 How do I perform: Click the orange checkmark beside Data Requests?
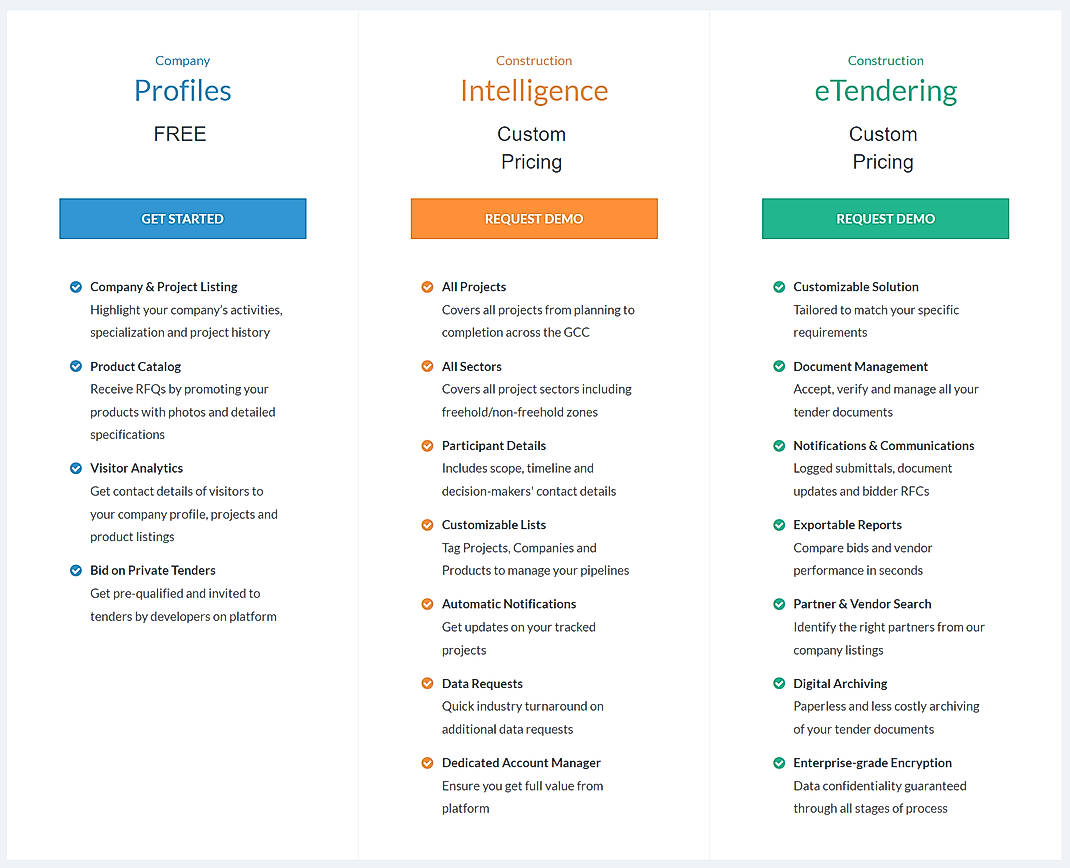(x=428, y=683)
